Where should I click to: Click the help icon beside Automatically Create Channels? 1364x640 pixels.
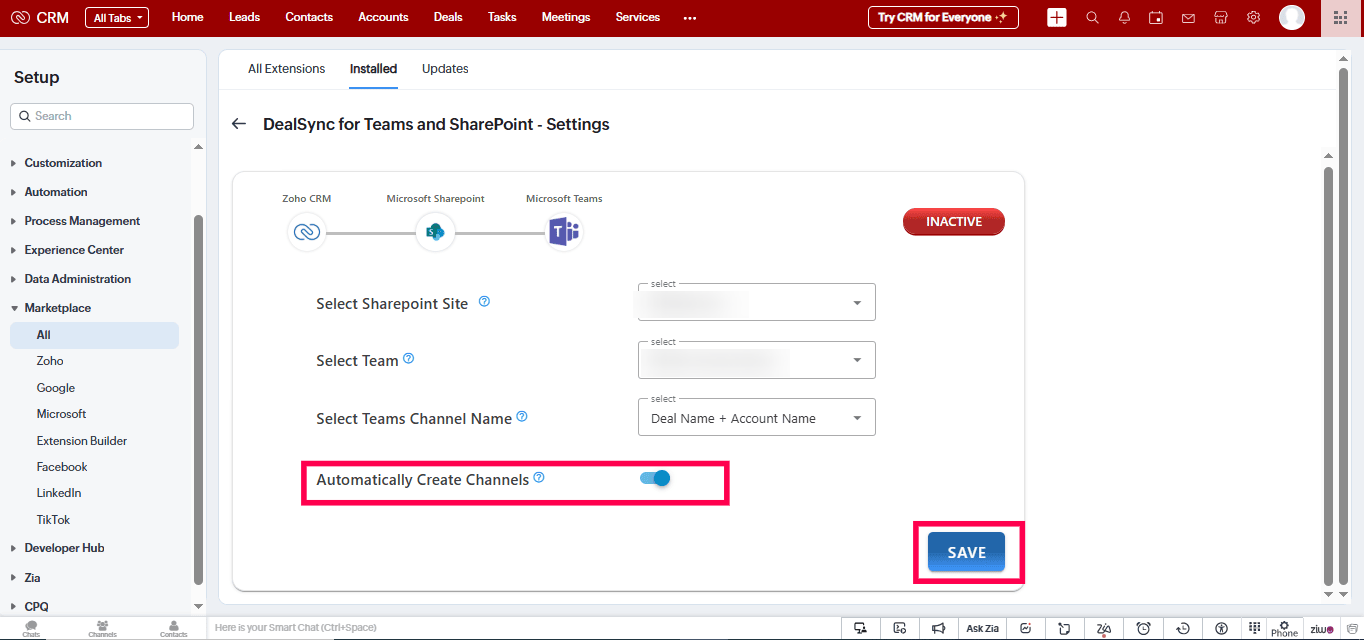click(x=539, y=478)
